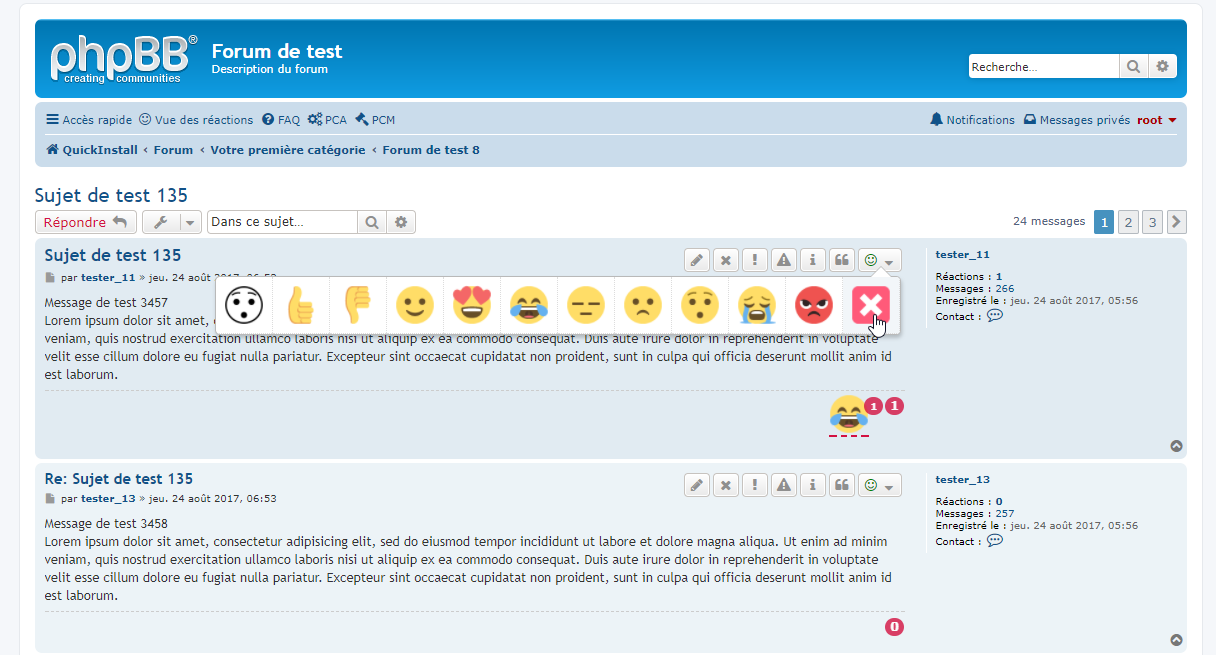Image resolution: width=1216 pixels, height=655 pixels.
Task: Click the Répondre button
Action: 85,222
